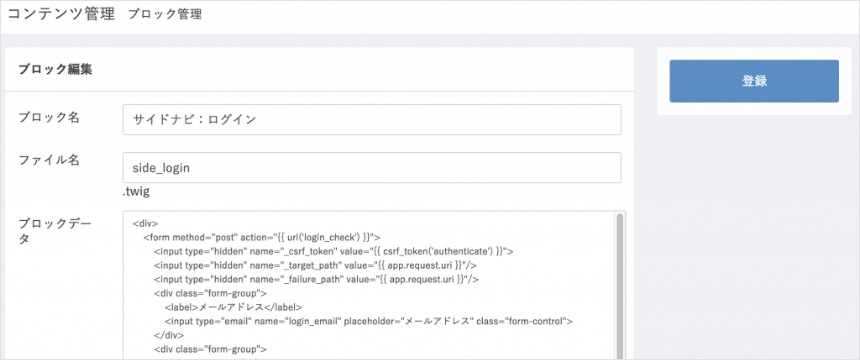Image resolution: width=860 pixels, height=360 pixels.
Task: Click the 登録 button
Action: click(754, 81)
